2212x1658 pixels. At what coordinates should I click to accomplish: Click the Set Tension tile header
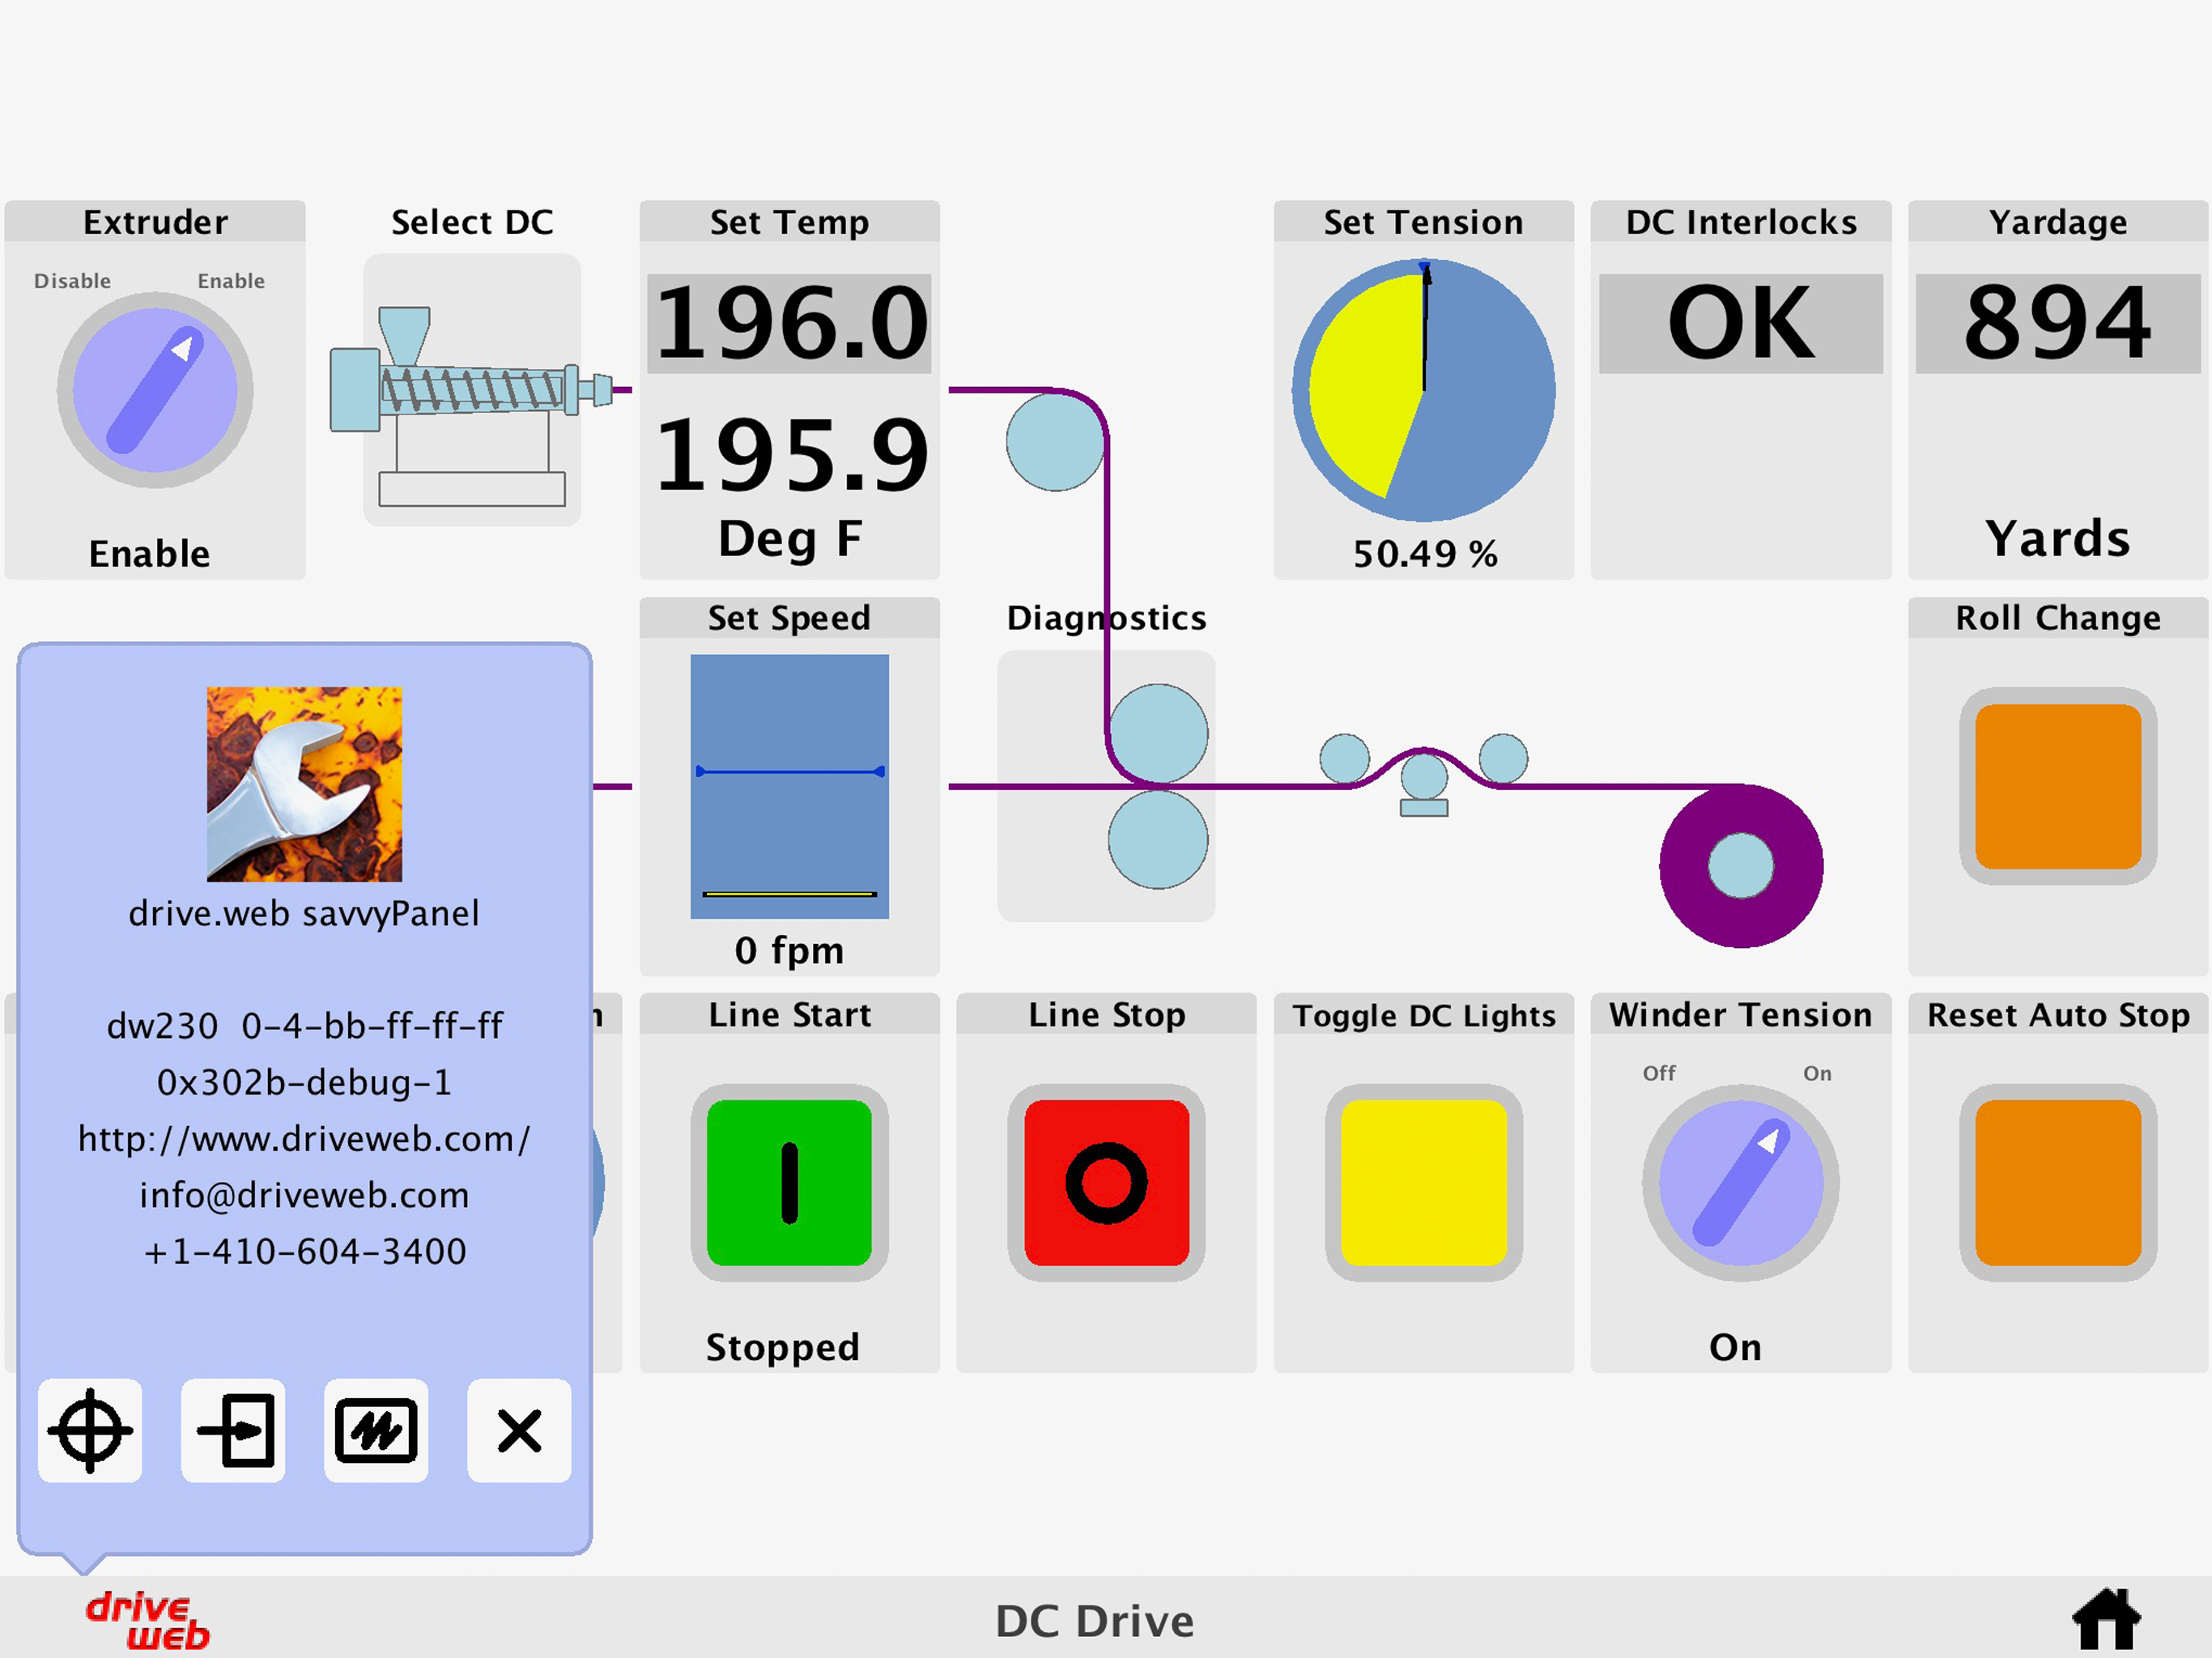(x=1424, y=222)
